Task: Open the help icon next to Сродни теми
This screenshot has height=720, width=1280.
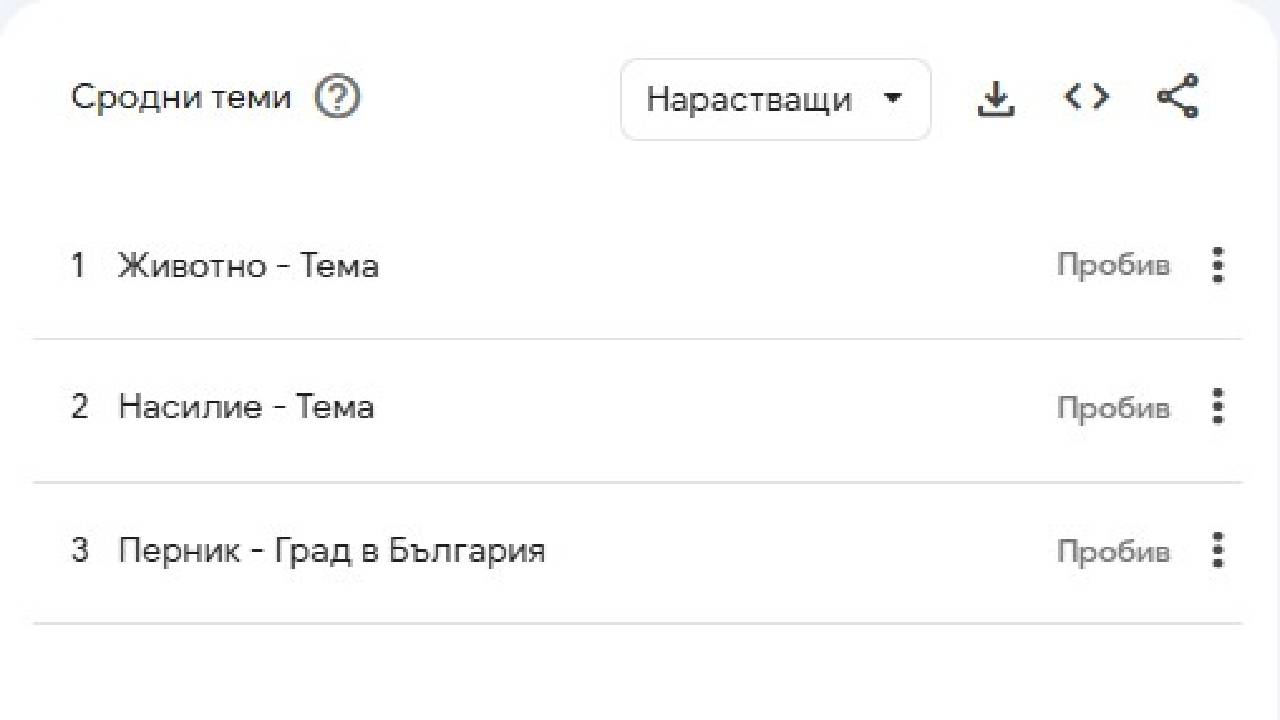Action: [336, 97]
